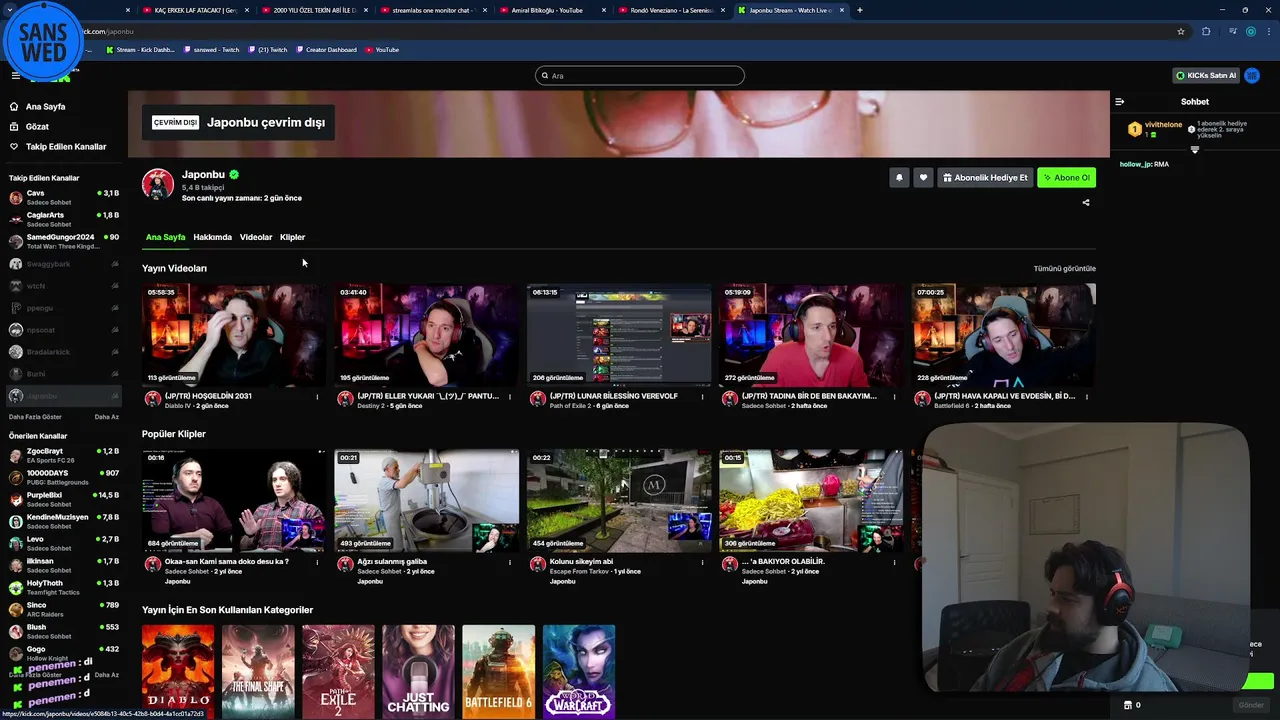Click Tümünü görüntüle link
Screen dimensions: 1280x720
pyautogui.click(x=1064, y=268)
